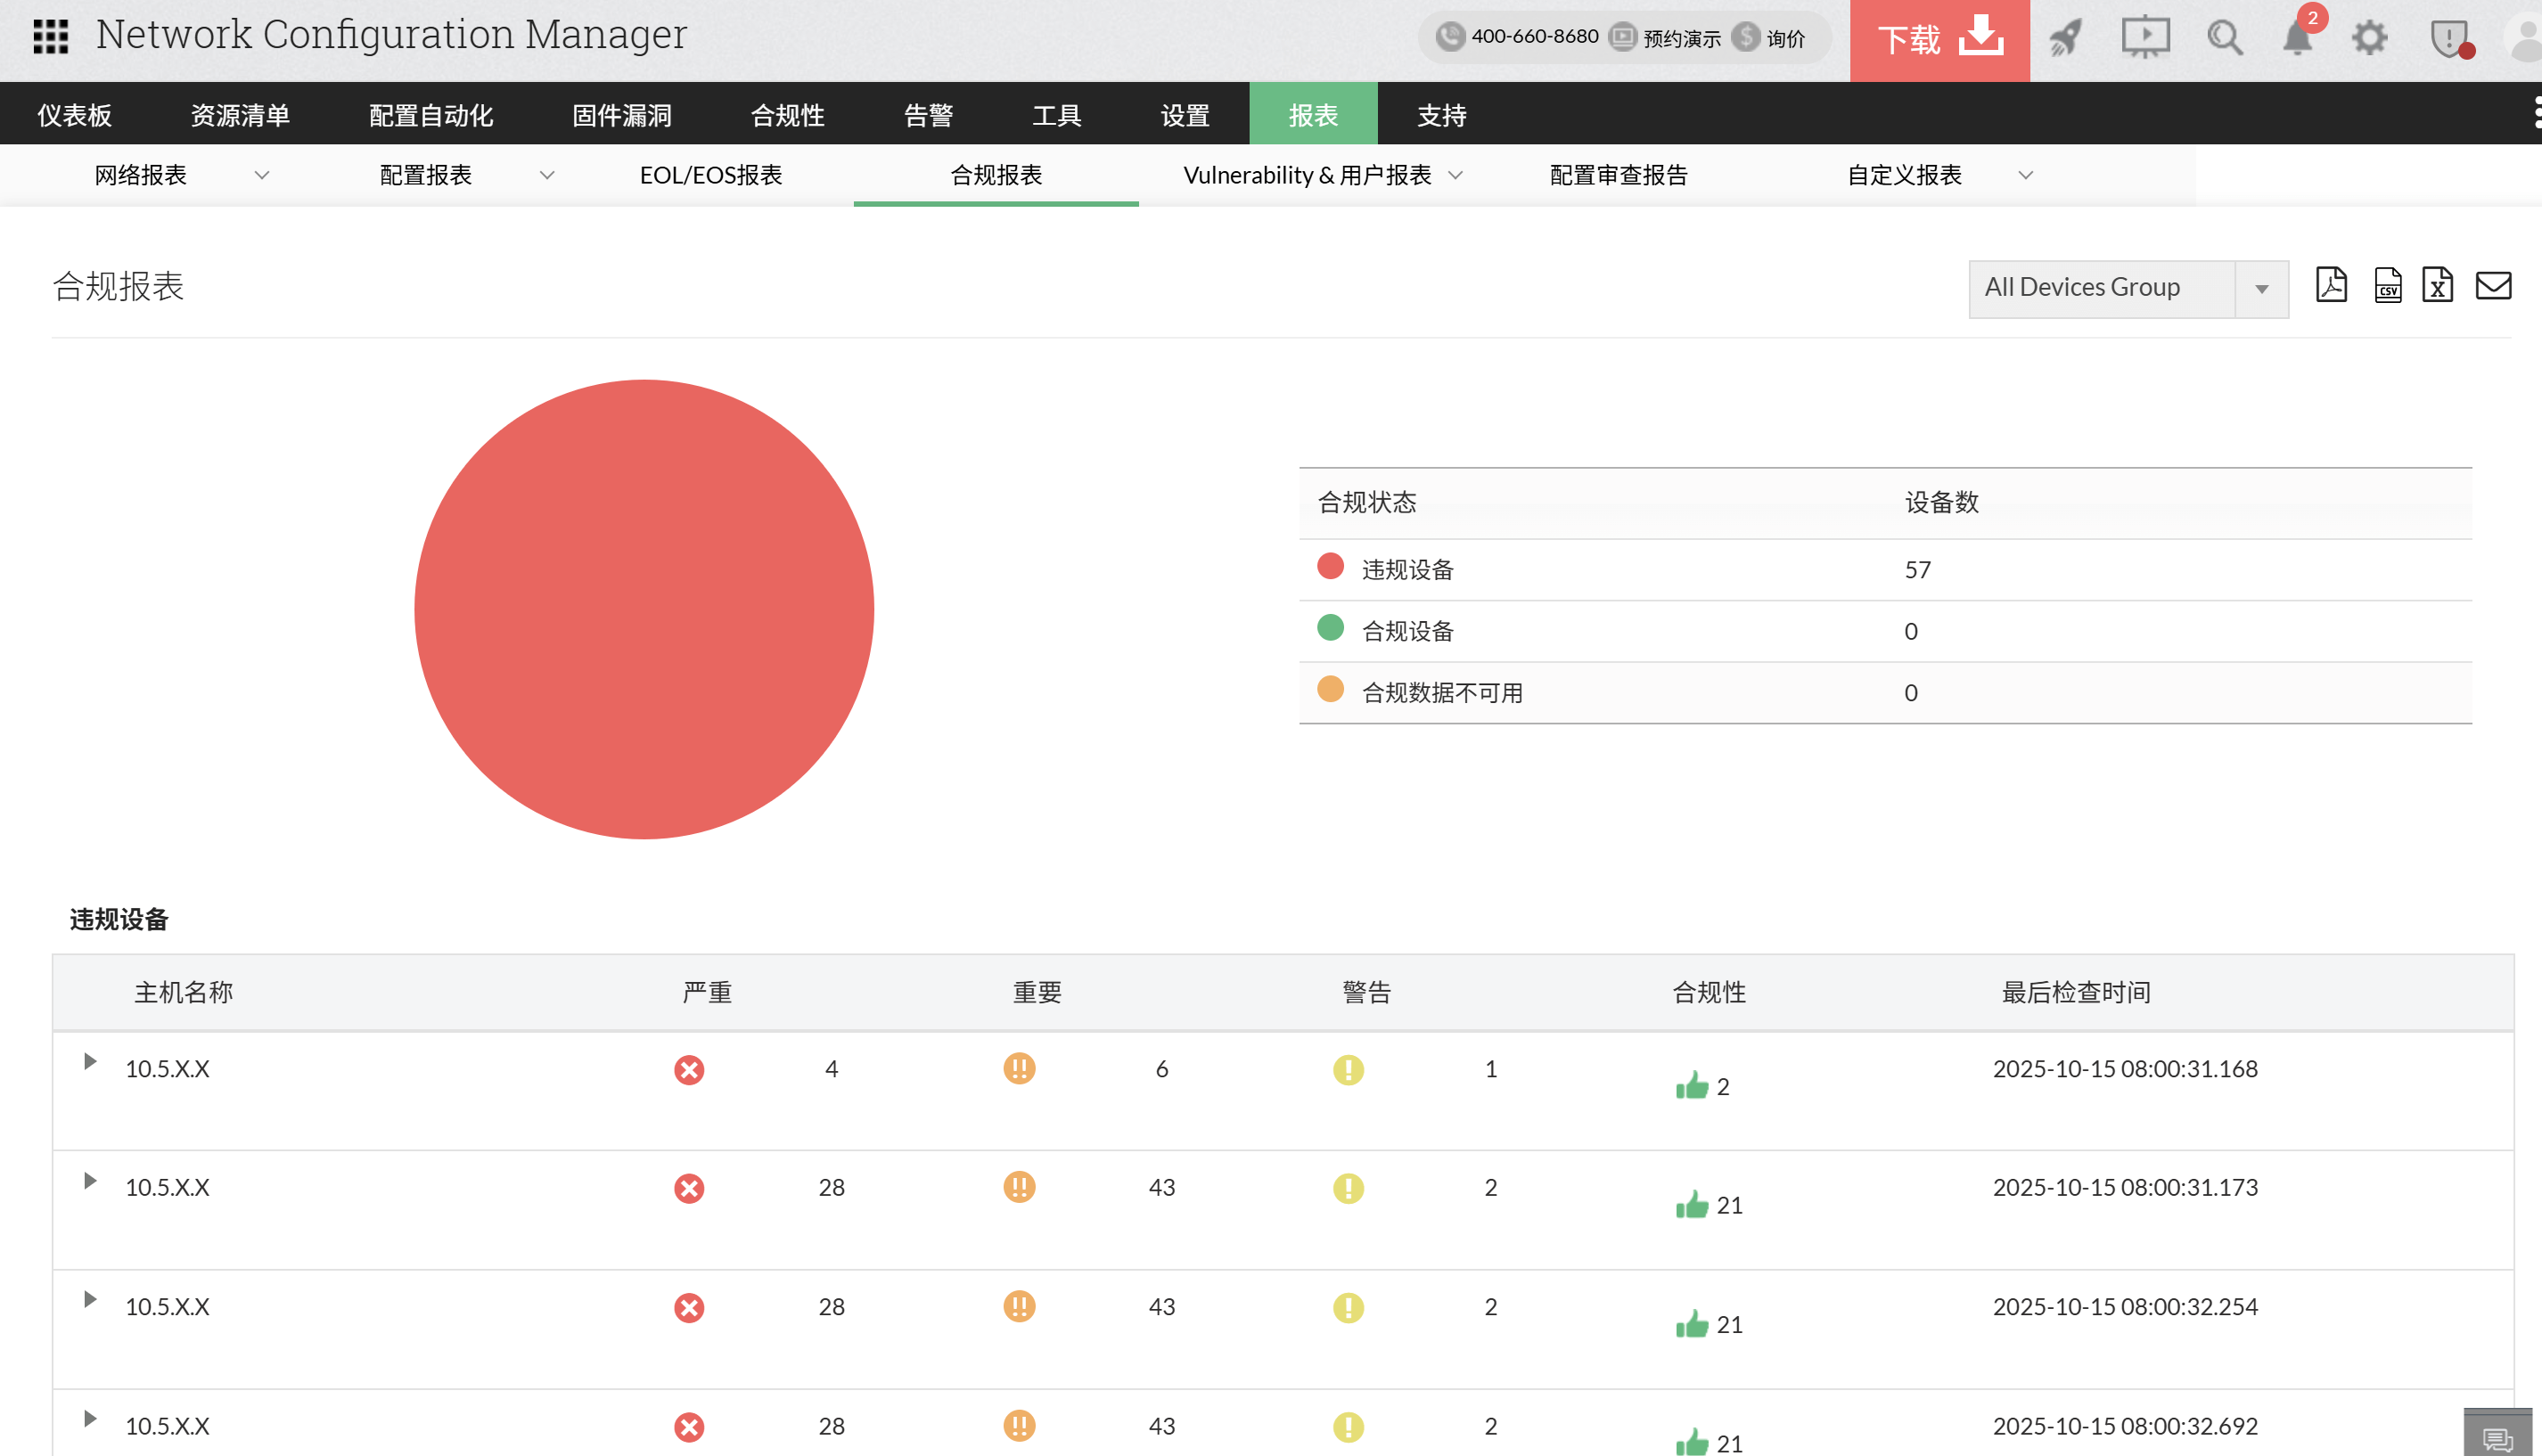Open notifications via the bell icon
The image size is (2542, 1456).
[2297, 38]
